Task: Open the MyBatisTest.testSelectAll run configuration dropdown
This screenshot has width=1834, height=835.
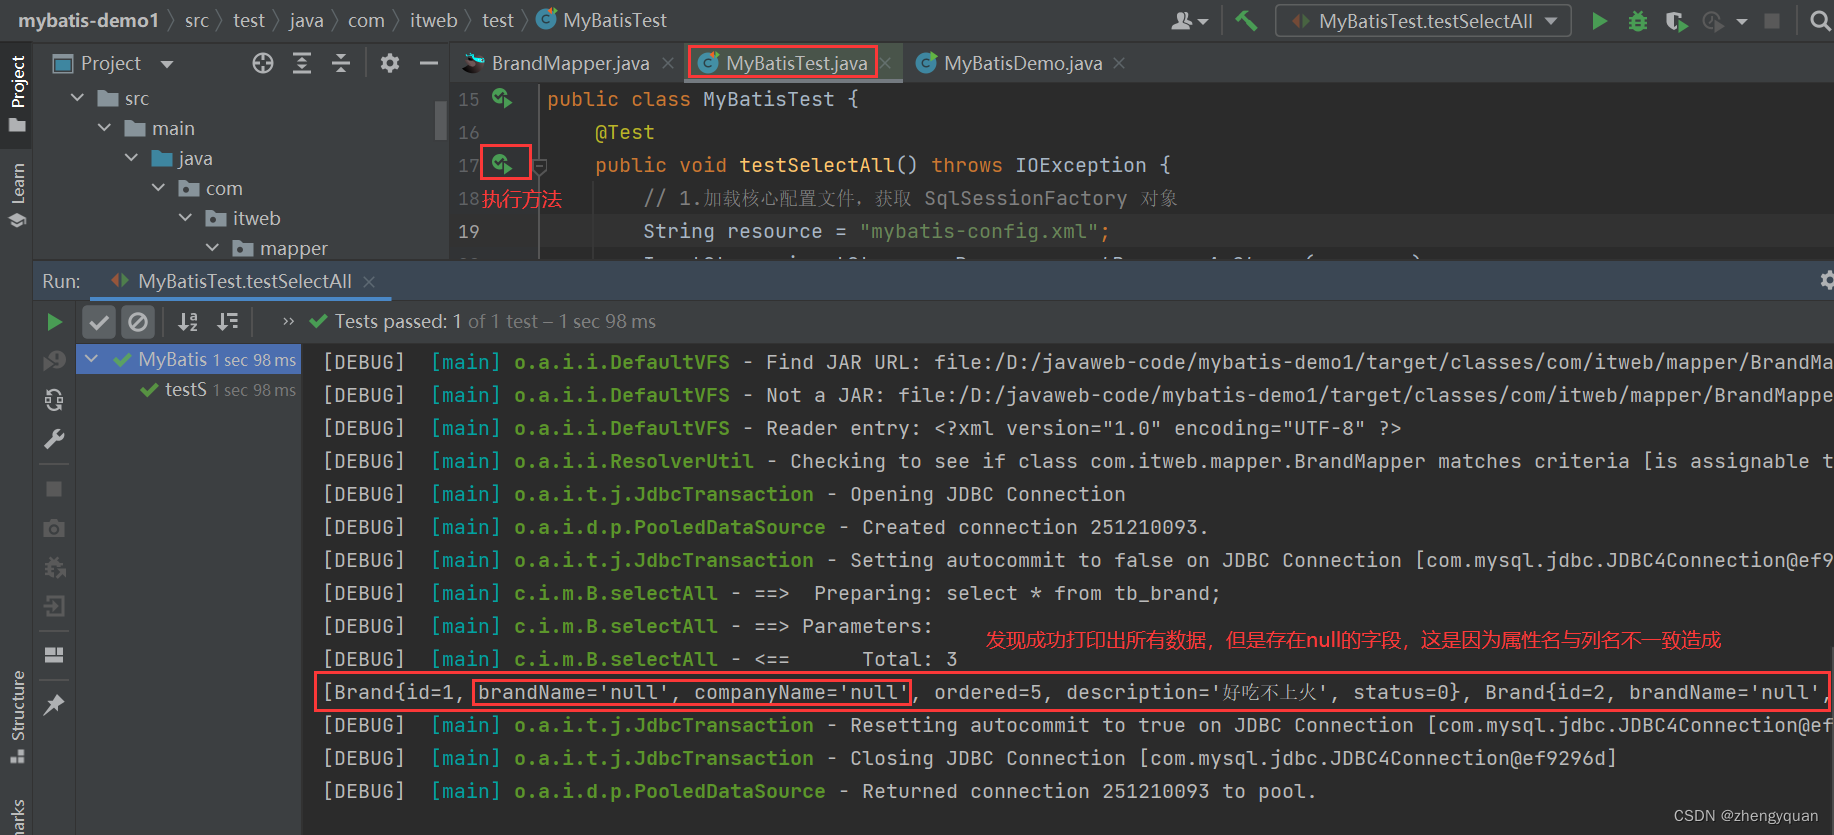Action: point(1423,21)
